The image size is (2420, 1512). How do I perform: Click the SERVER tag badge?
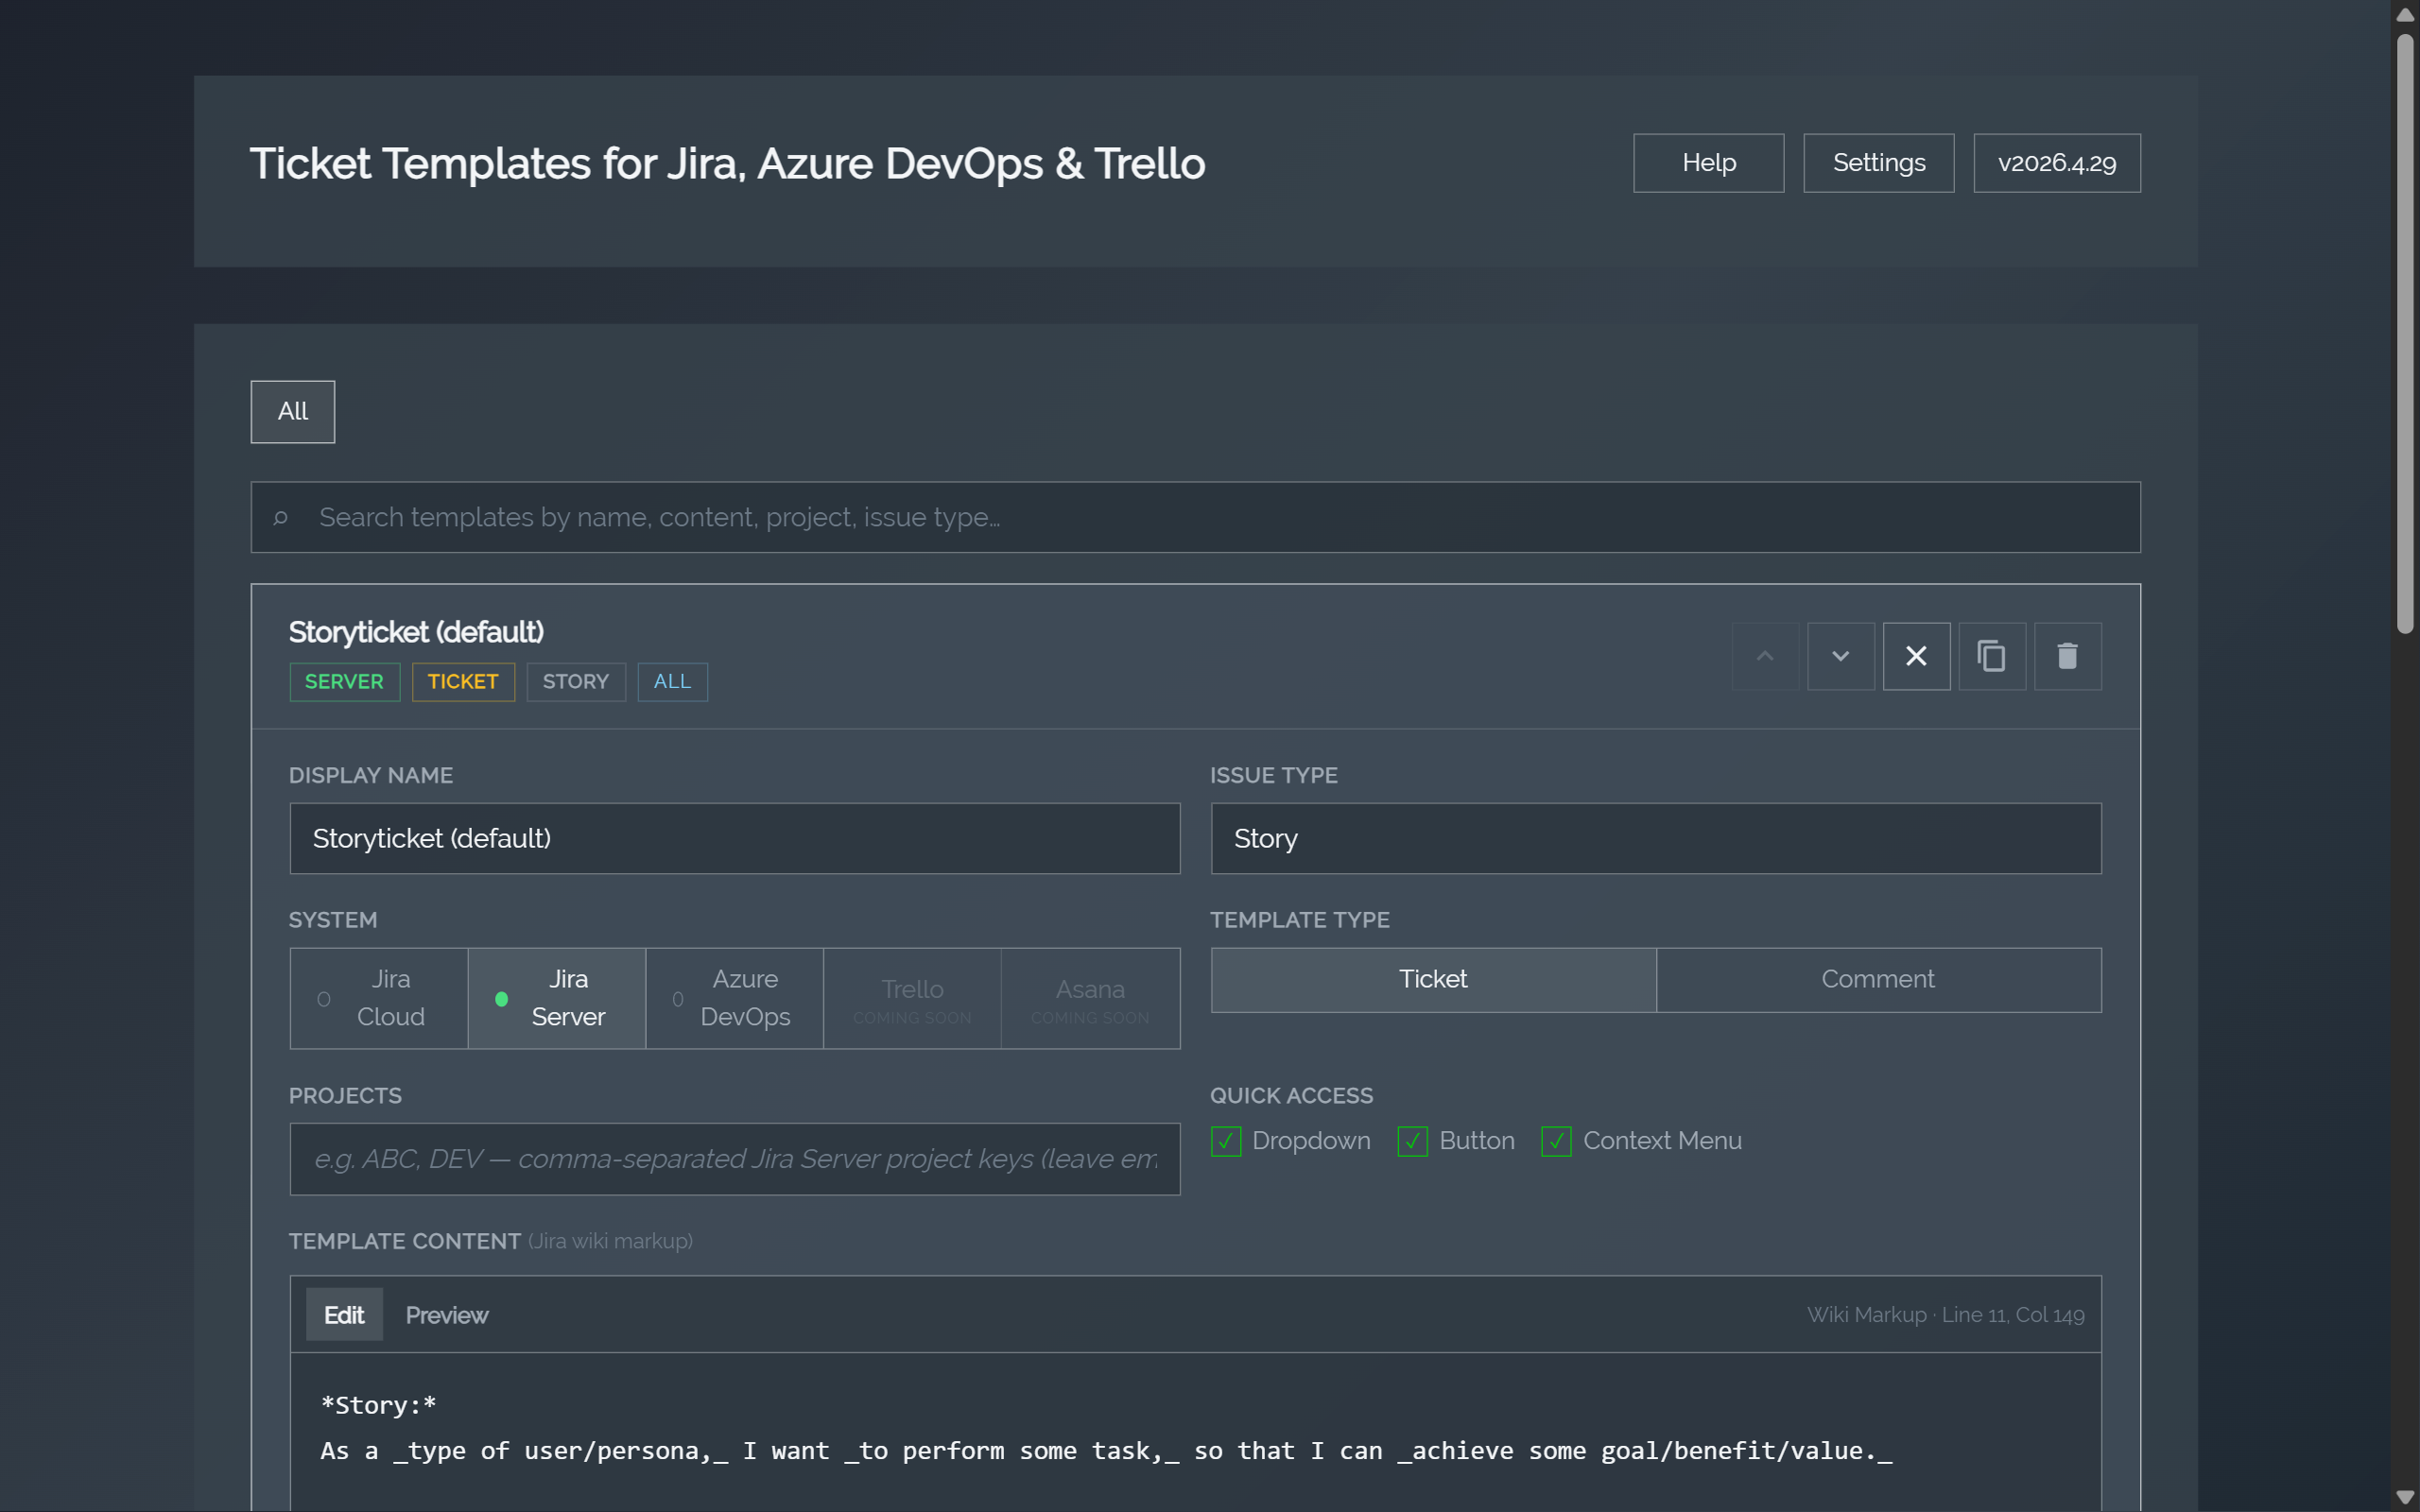pyautogui.click(x=344, y=682)
